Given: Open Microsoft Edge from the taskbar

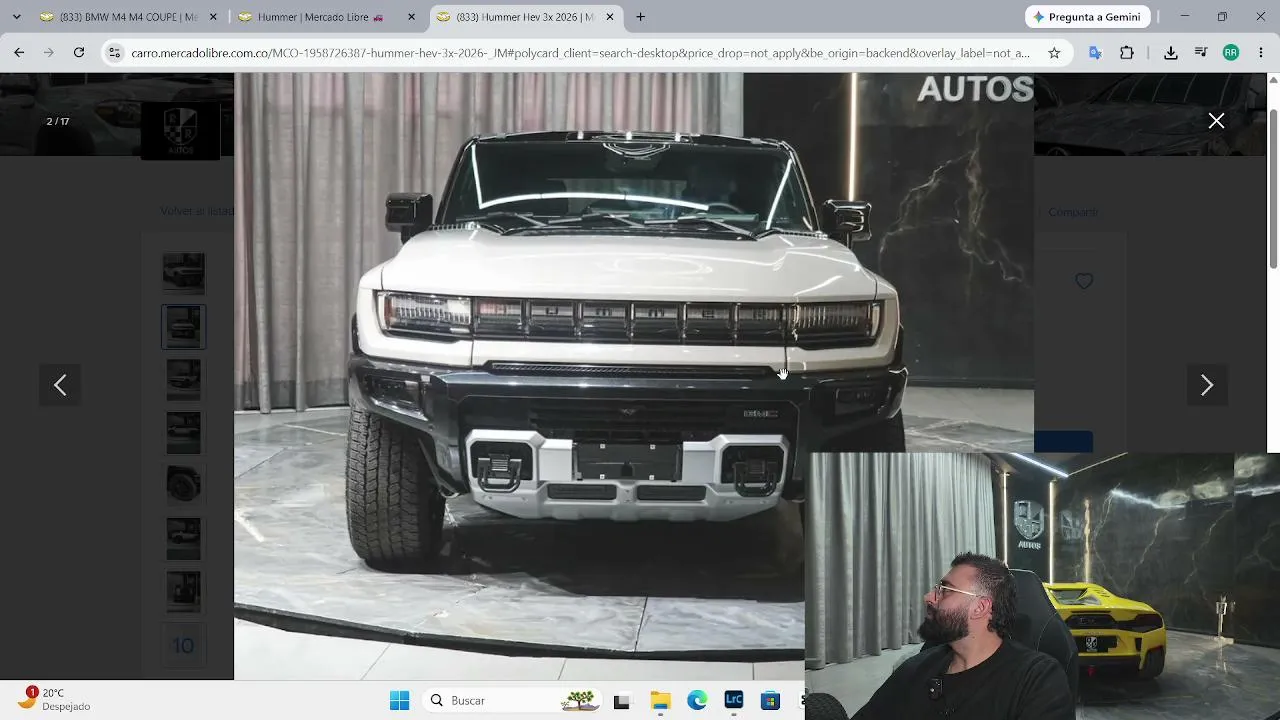Looking at the screenshot, I should pyautogui.click(x=697, y=701).
